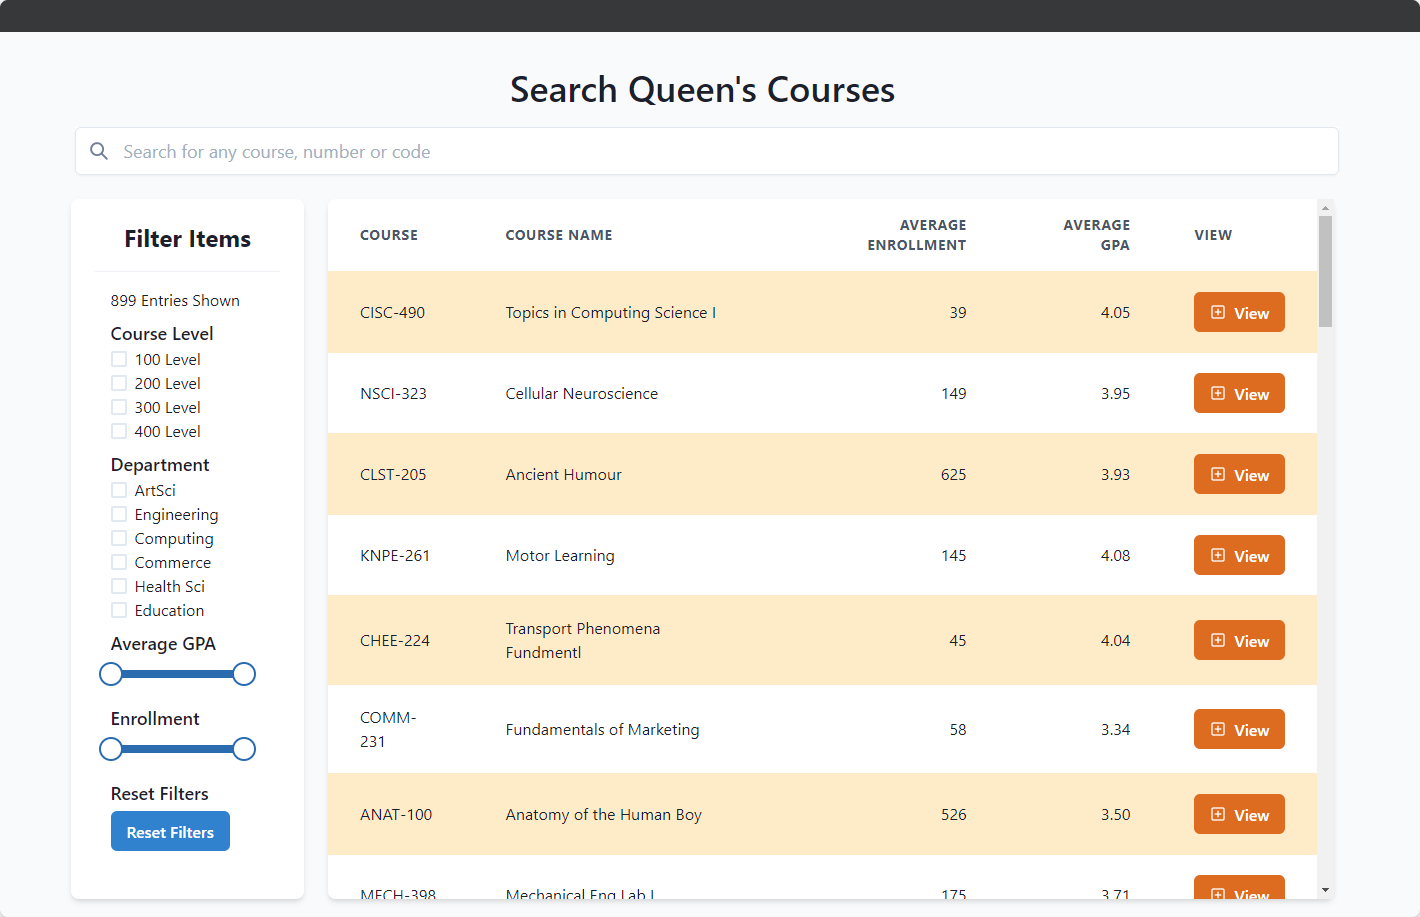
Task: Click the plus icon in CISC-490 View button
Action: coord(1218,313)
